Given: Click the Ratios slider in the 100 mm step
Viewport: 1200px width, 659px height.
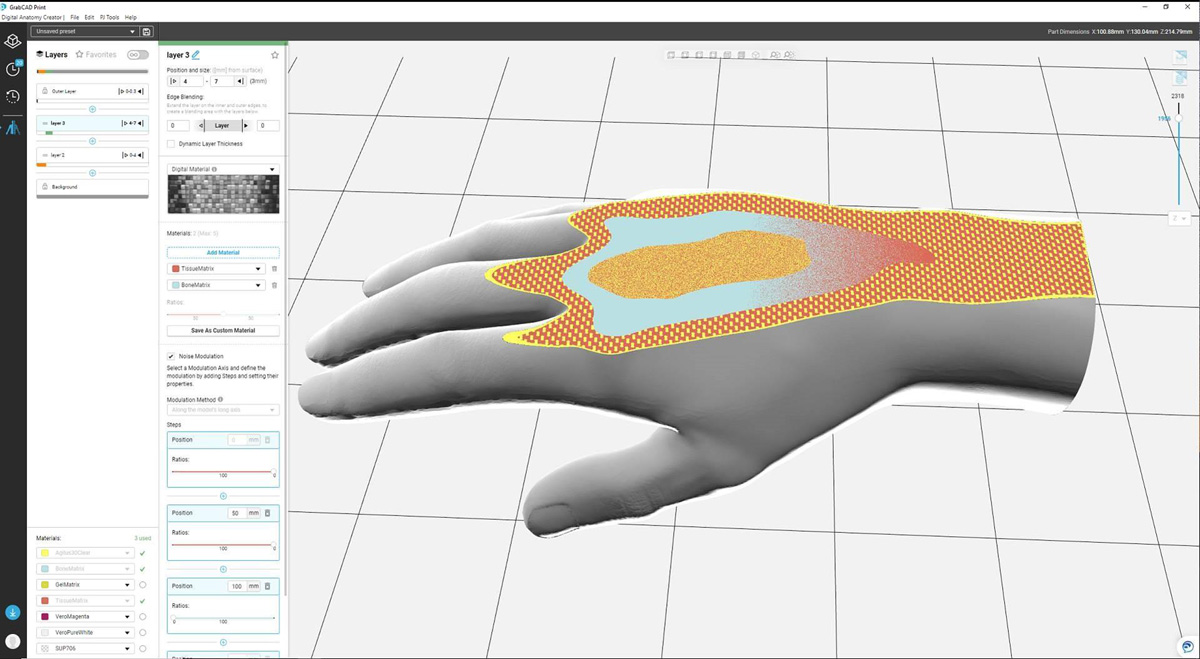Looking at the screenshot, I should (223, 618).
